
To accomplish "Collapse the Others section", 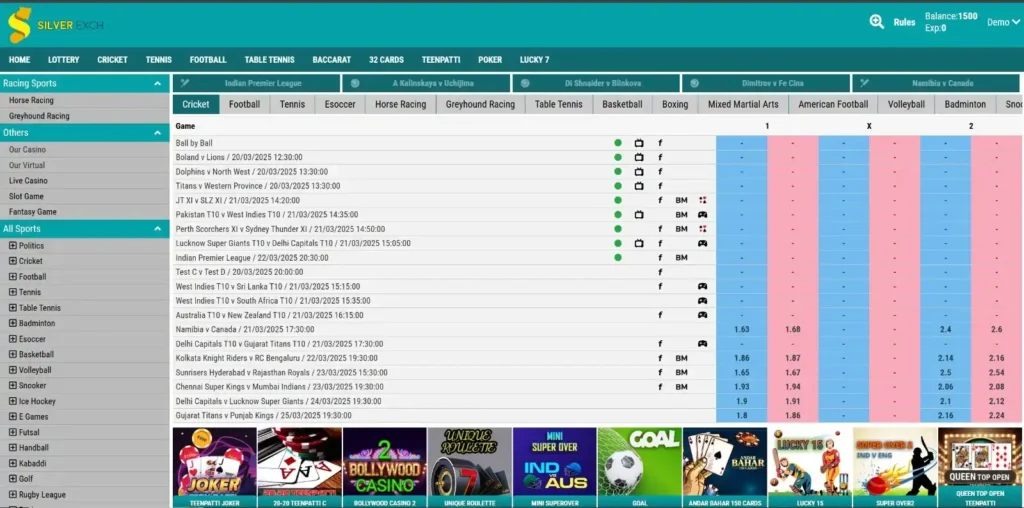I will click(x=157, y=133).
